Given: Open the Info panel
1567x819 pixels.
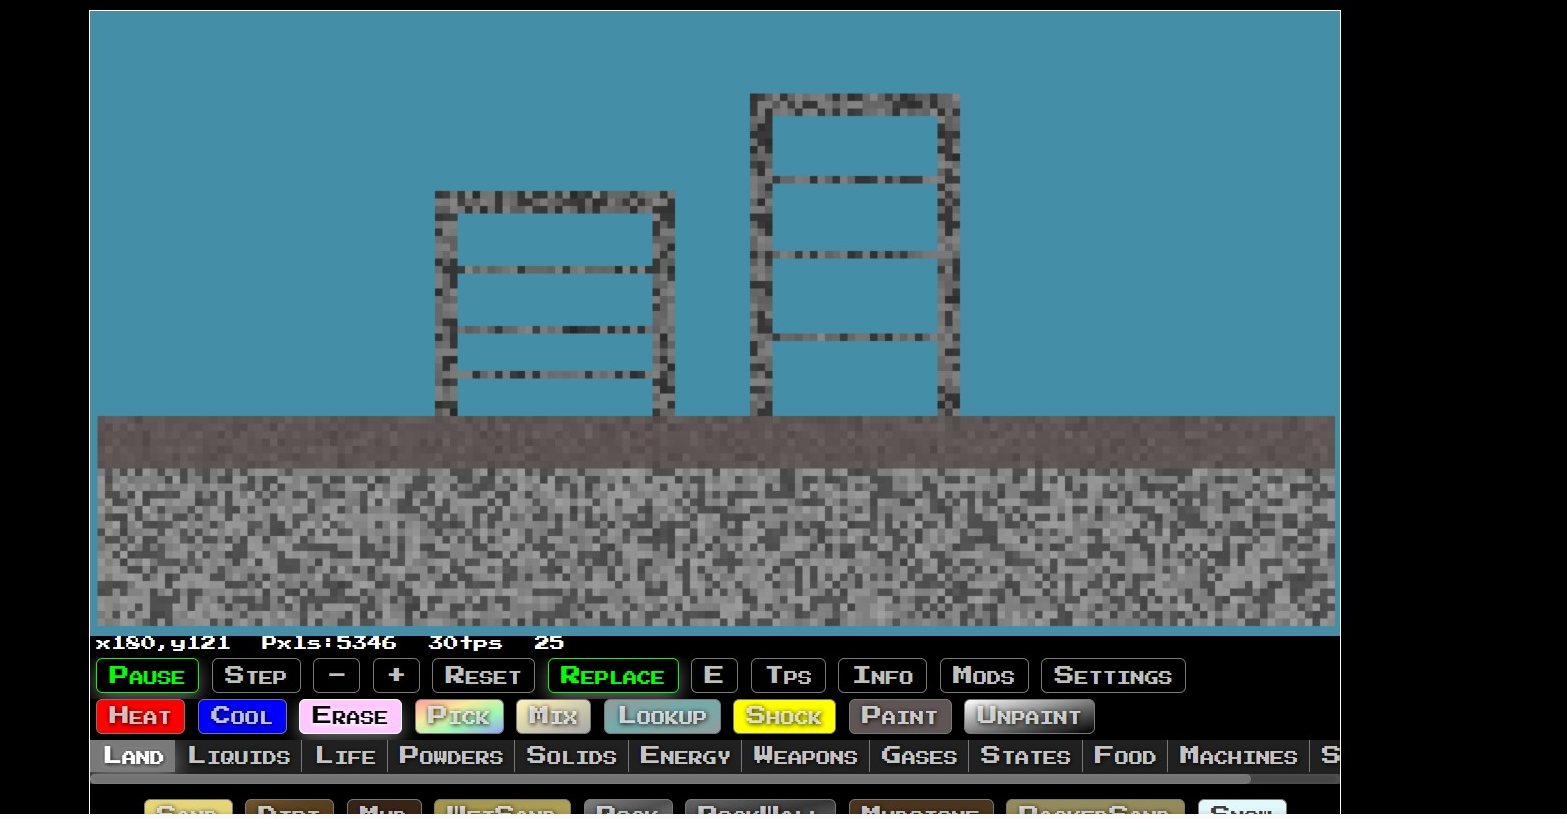Looking at the screenshot, I should point(883,676).
